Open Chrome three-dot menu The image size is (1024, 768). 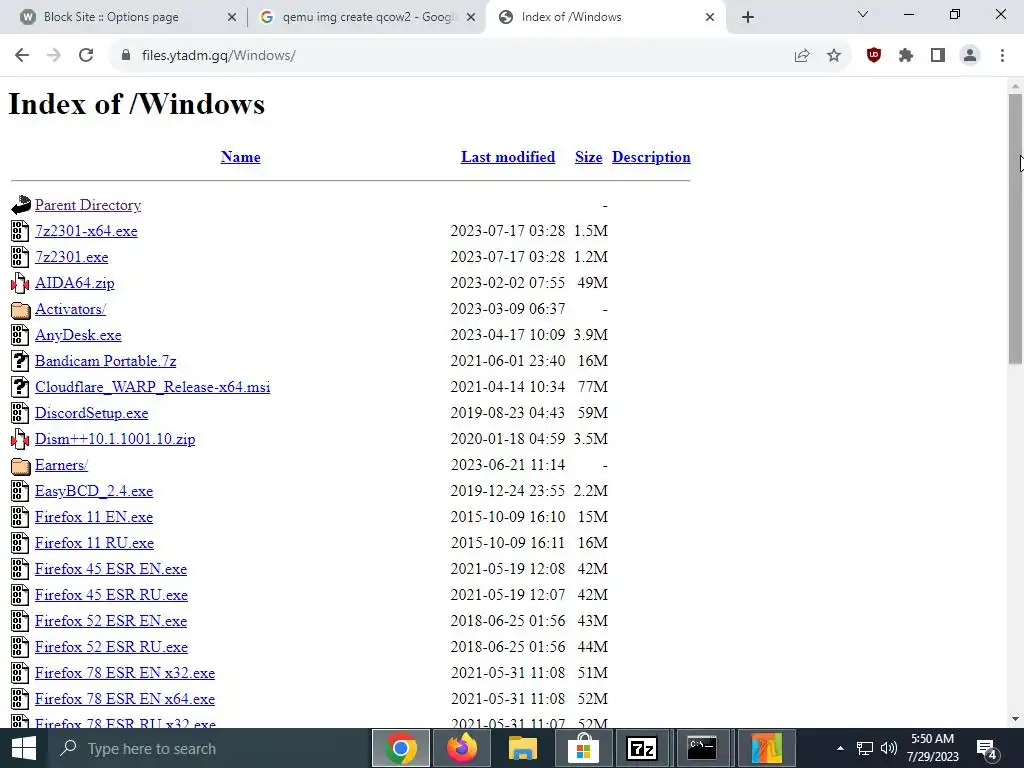coord(1002,56)
